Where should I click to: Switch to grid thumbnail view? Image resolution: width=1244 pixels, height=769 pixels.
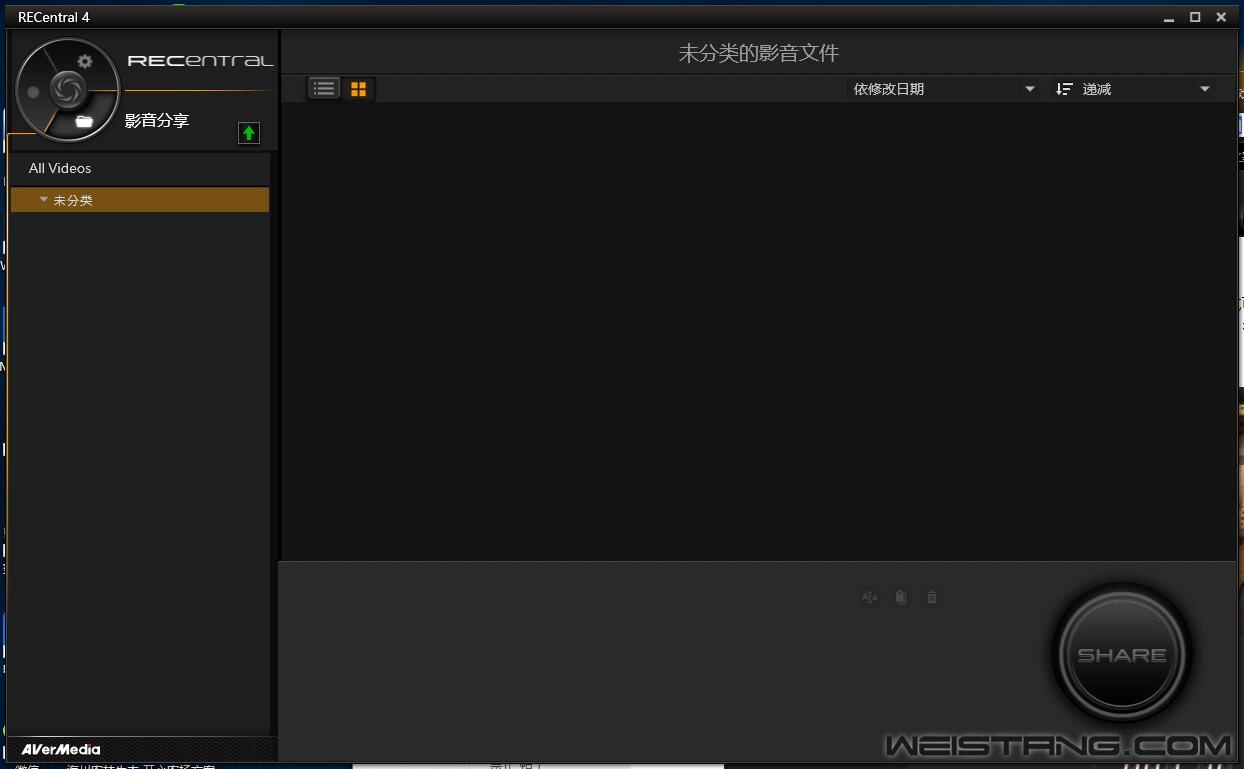(358, 89)
